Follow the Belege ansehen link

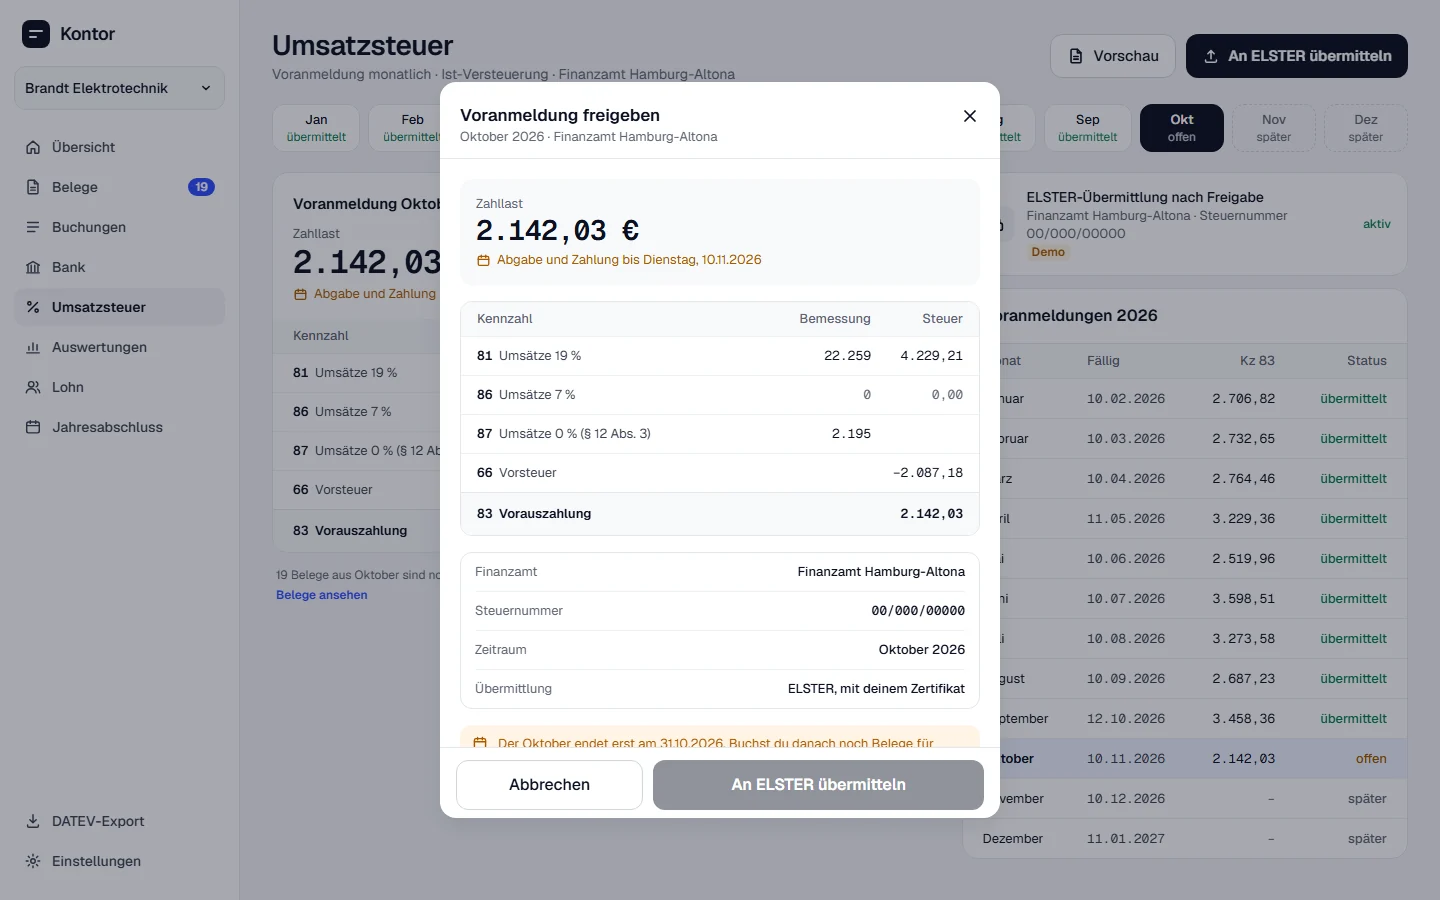tap(322, 595)
